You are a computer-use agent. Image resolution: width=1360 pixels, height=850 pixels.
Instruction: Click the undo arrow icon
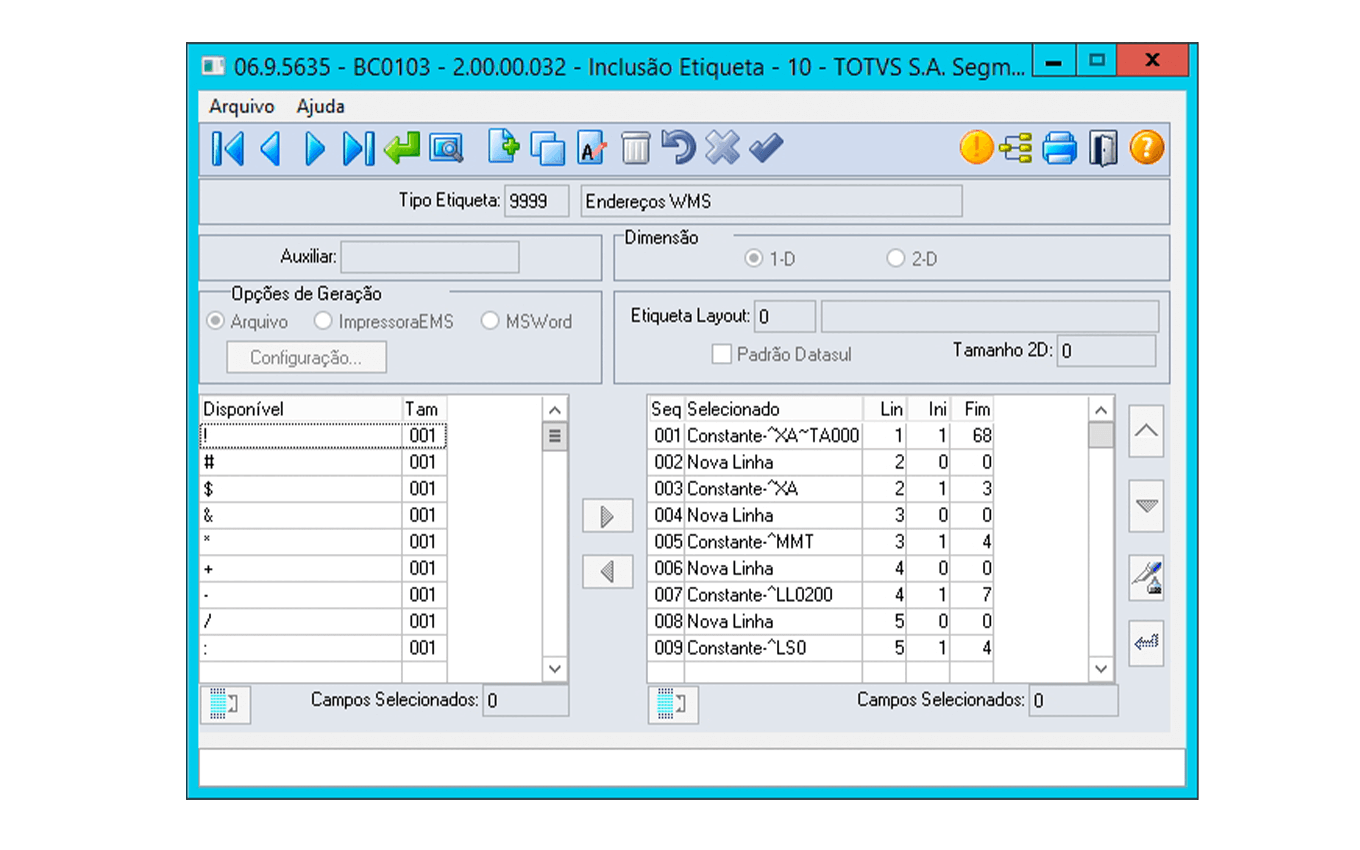678,148
